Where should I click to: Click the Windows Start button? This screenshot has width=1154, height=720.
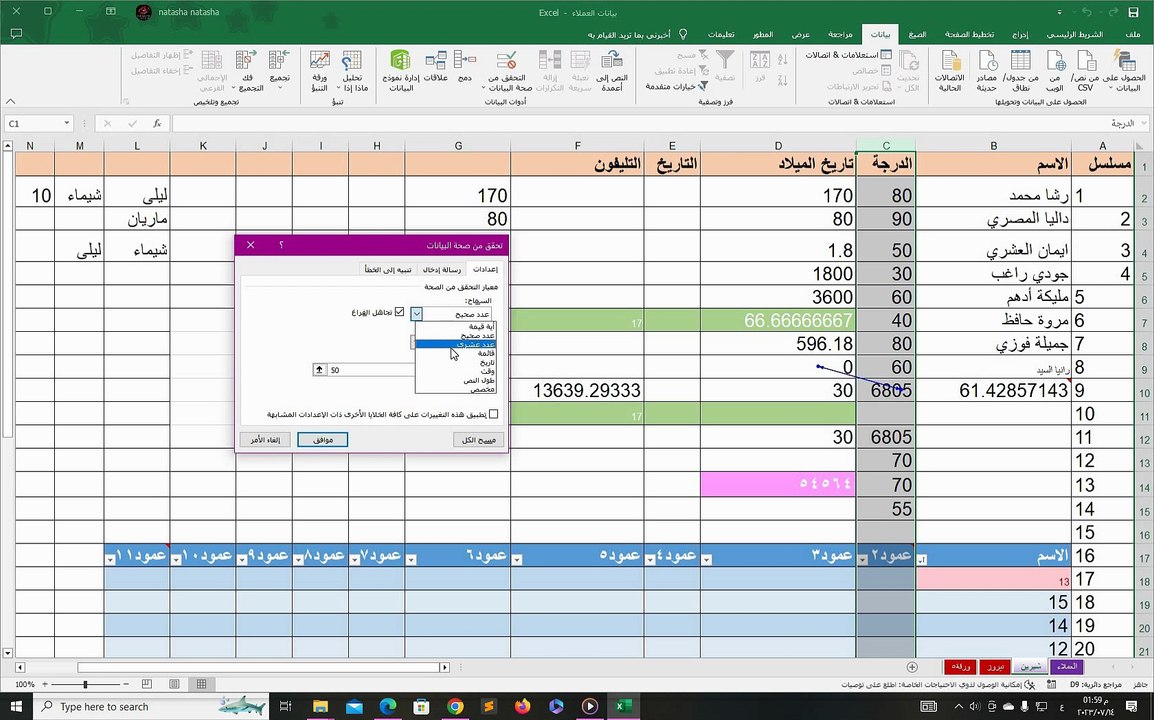15,707
